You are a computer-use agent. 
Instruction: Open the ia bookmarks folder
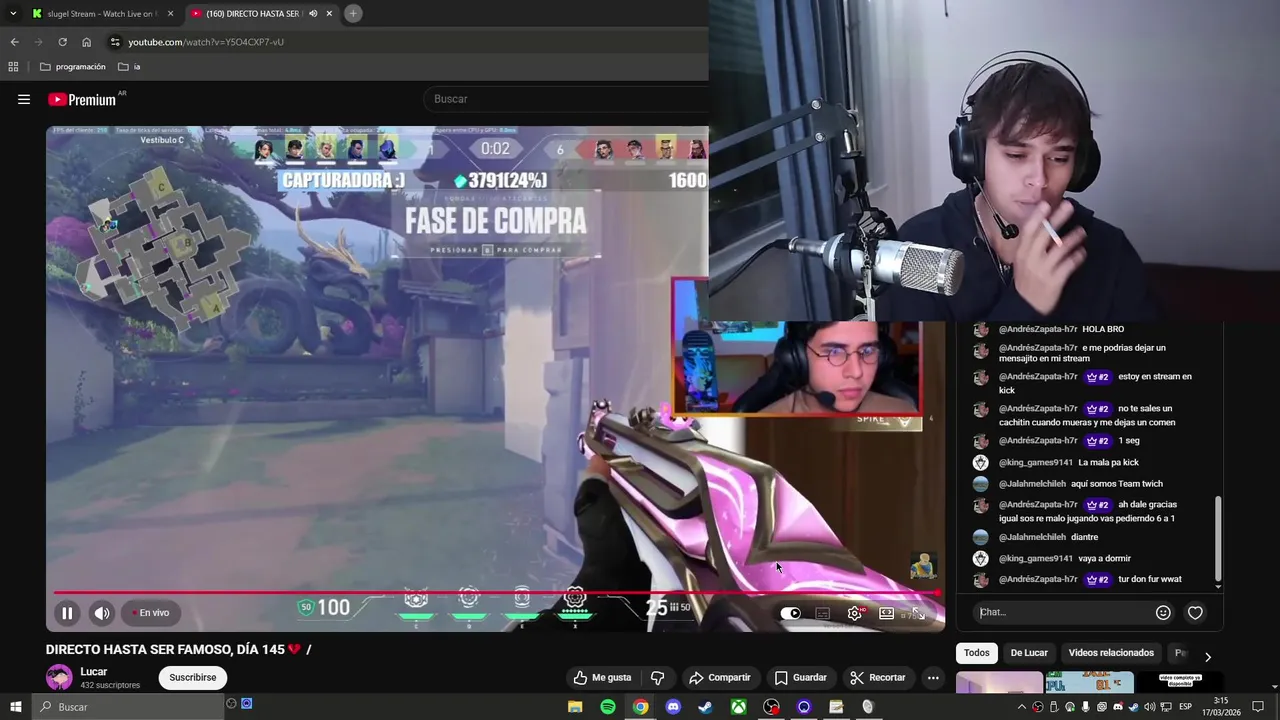click(x=129, y=67)
